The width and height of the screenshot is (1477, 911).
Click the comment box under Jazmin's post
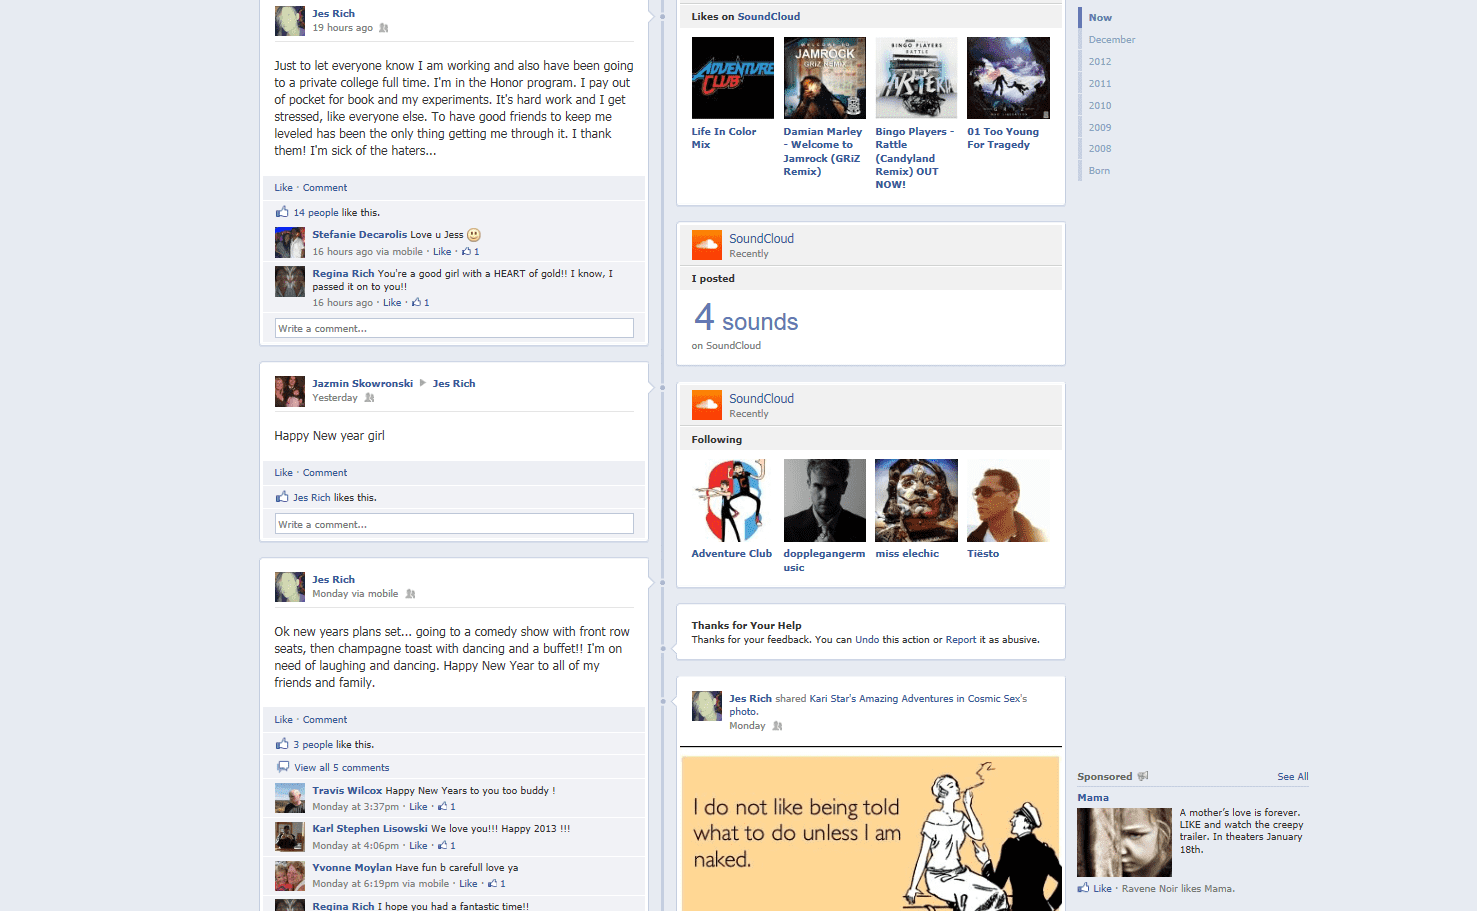(x=454, y=524)
